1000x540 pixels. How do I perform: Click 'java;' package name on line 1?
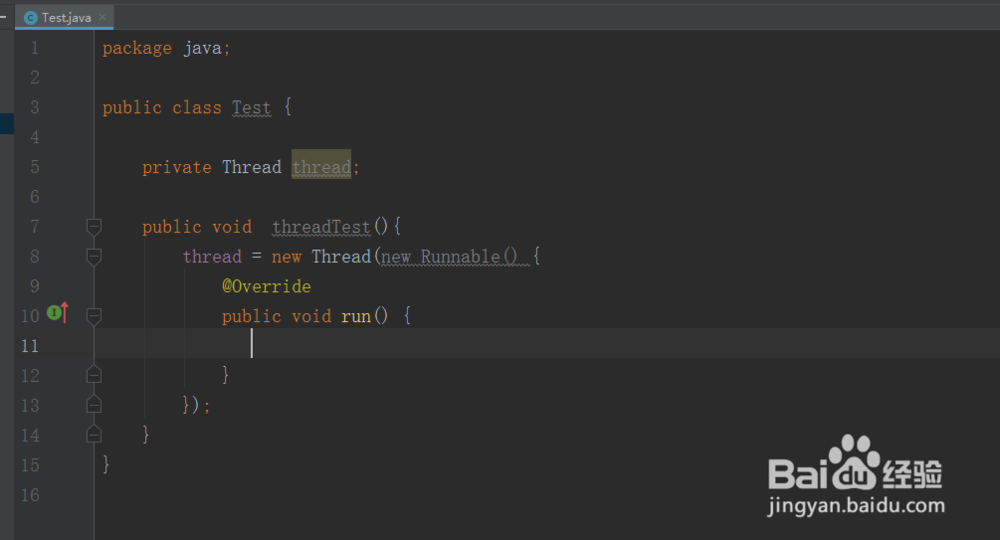point(207,48)
